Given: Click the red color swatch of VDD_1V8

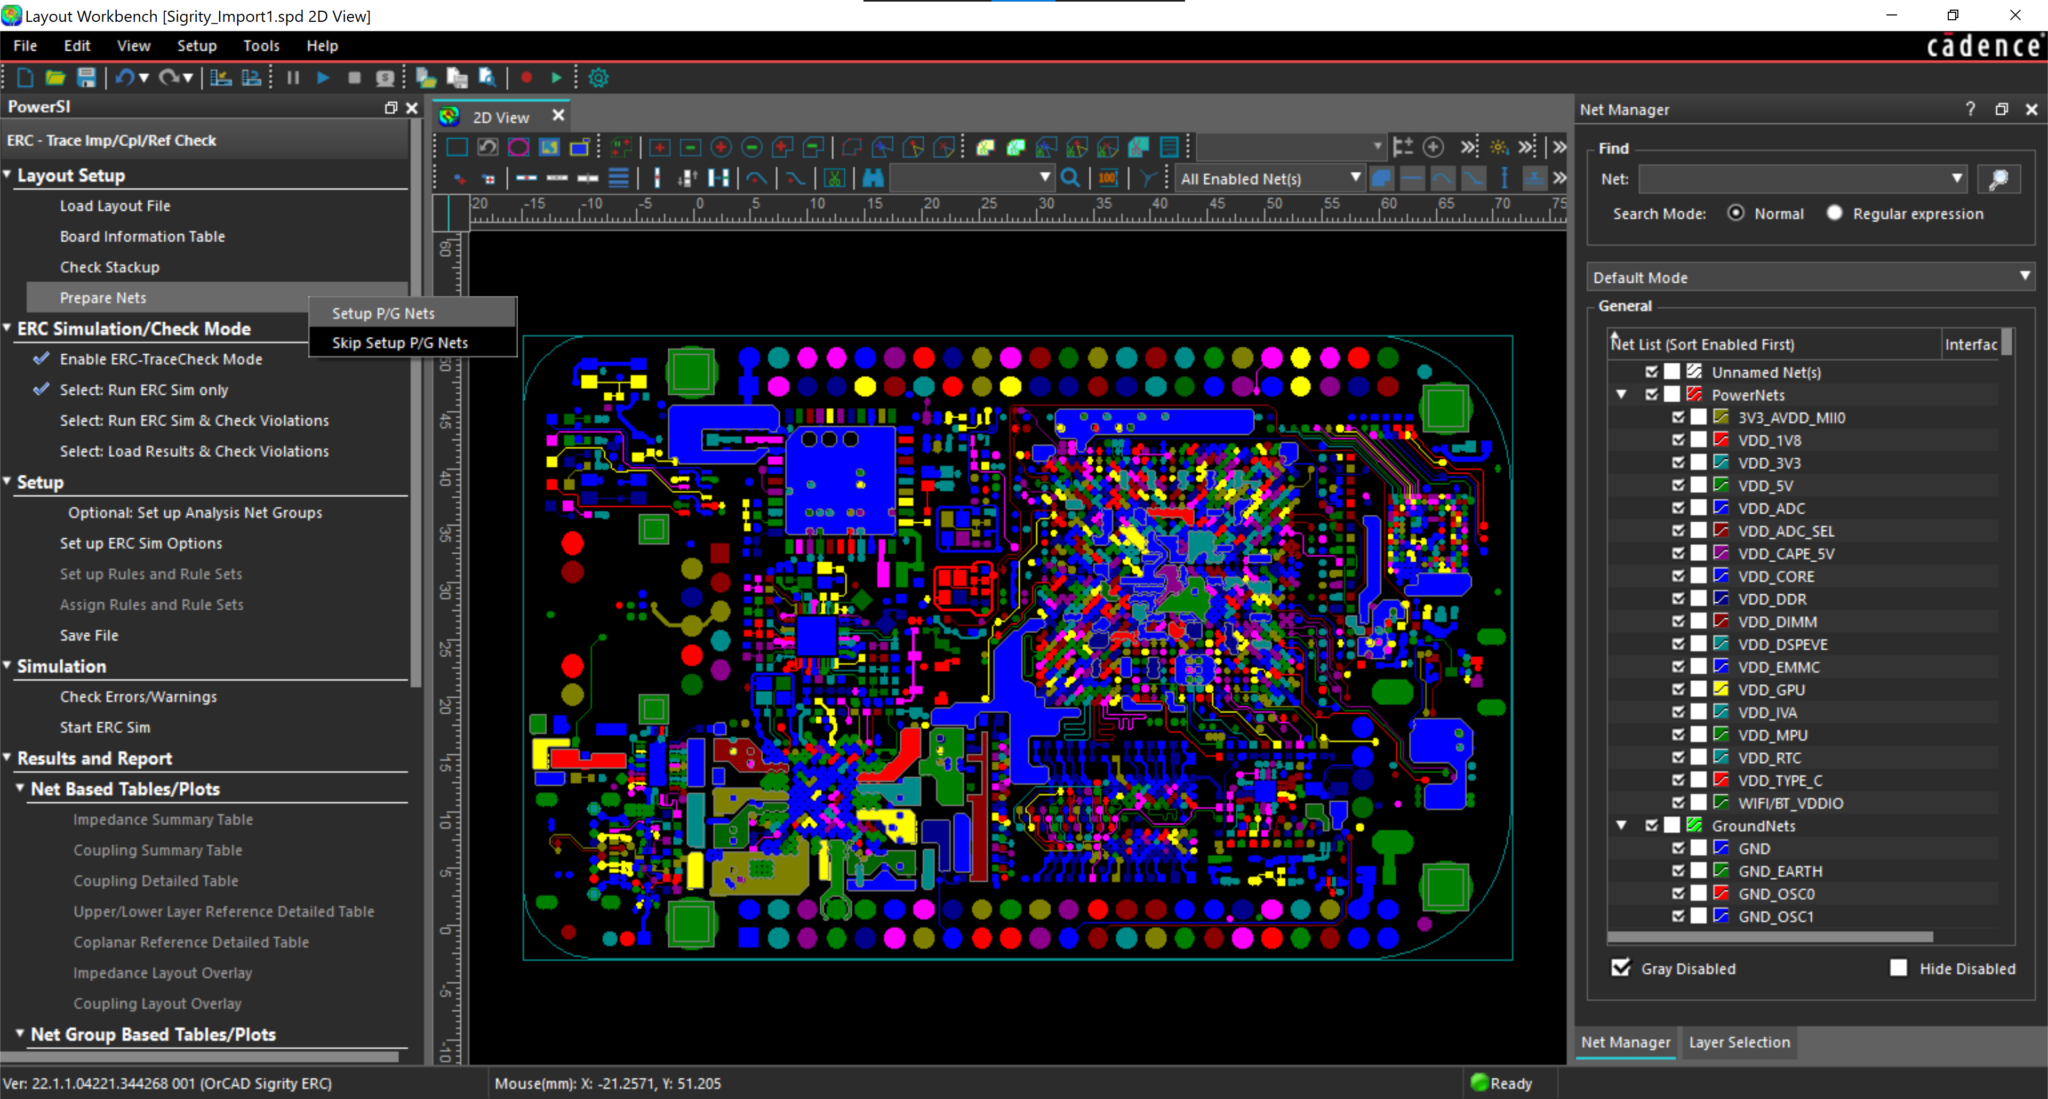Looking at the screenshot, I should (x=1721, y=440).
